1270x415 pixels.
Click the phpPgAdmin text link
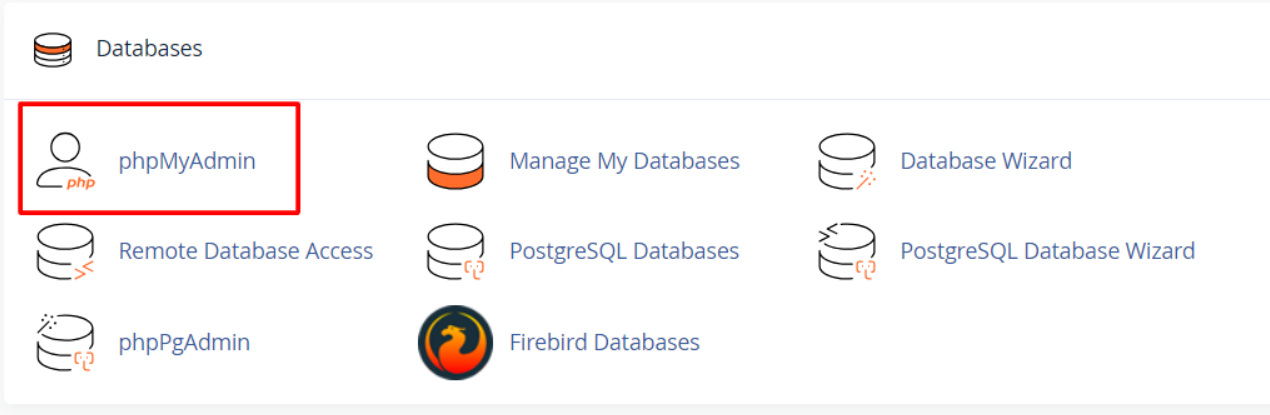tap(184, 342)
